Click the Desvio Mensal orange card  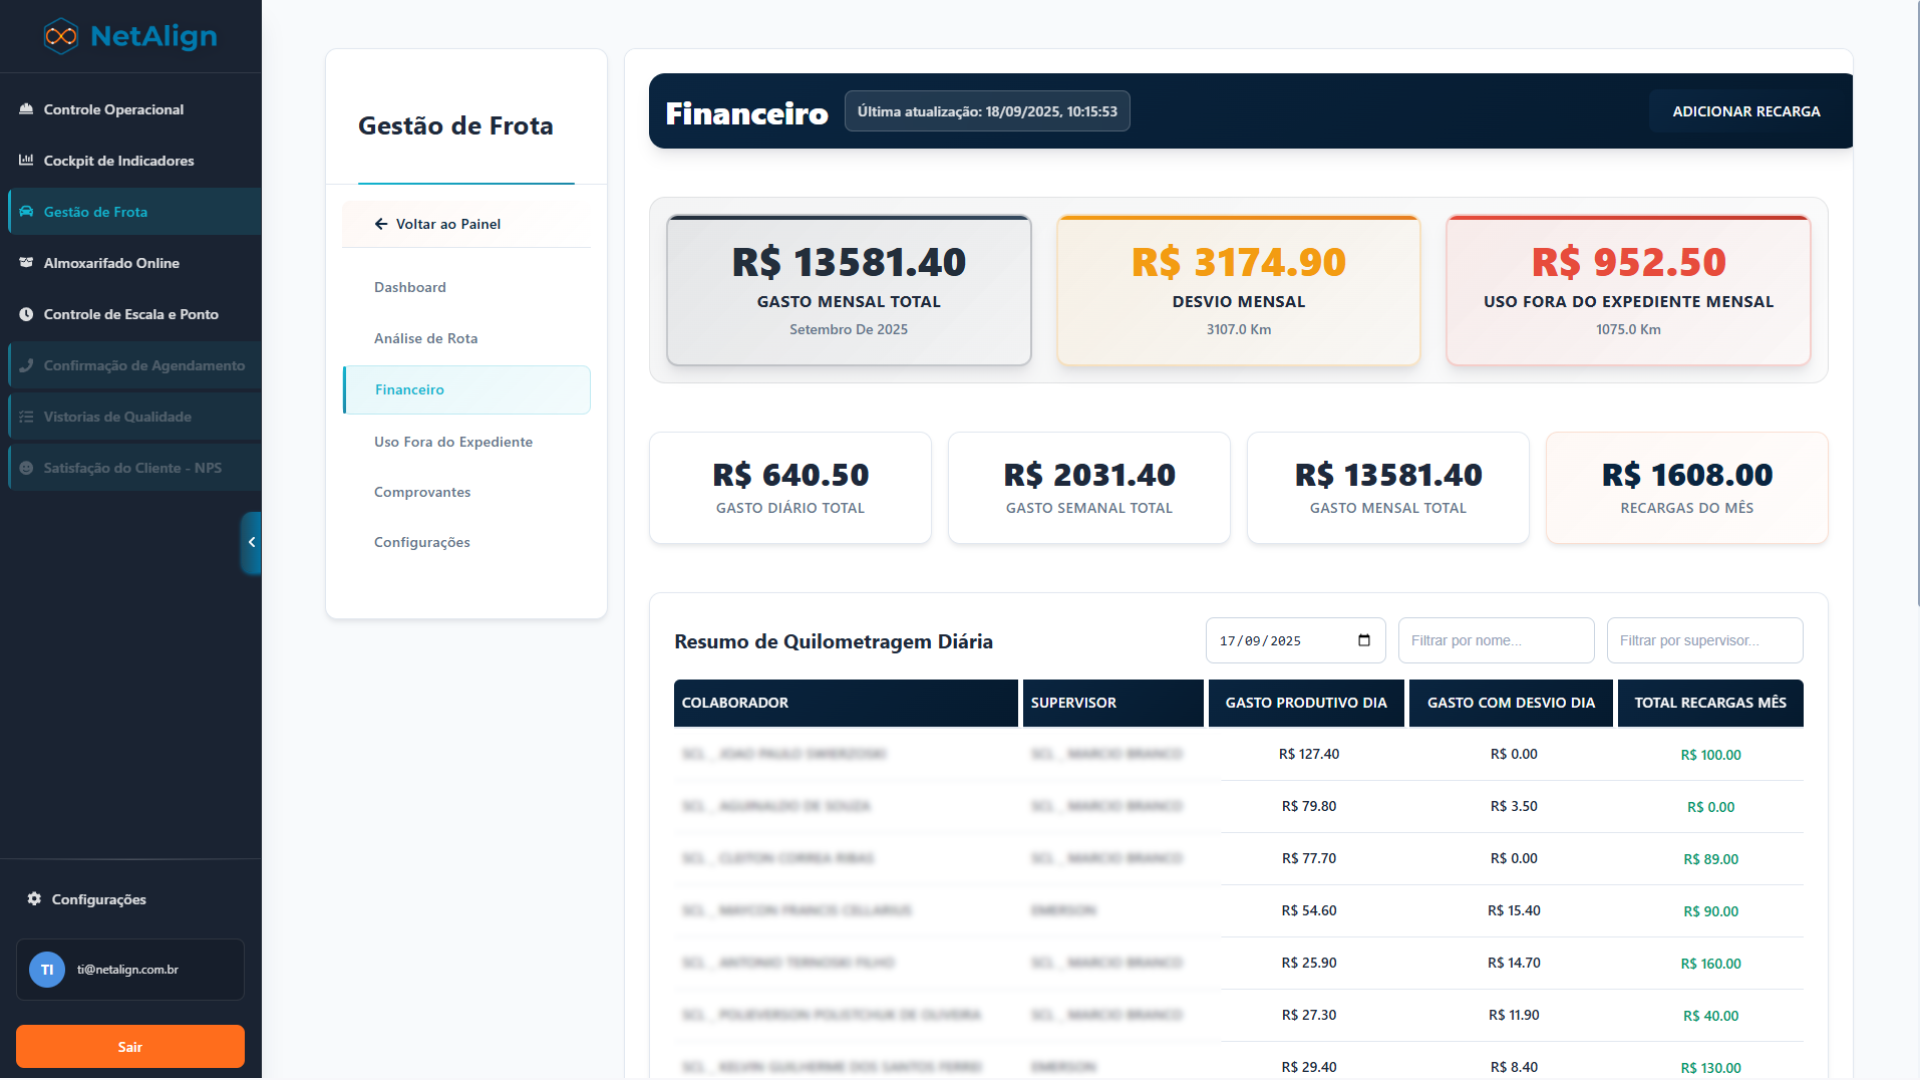tap(1238, 291)
